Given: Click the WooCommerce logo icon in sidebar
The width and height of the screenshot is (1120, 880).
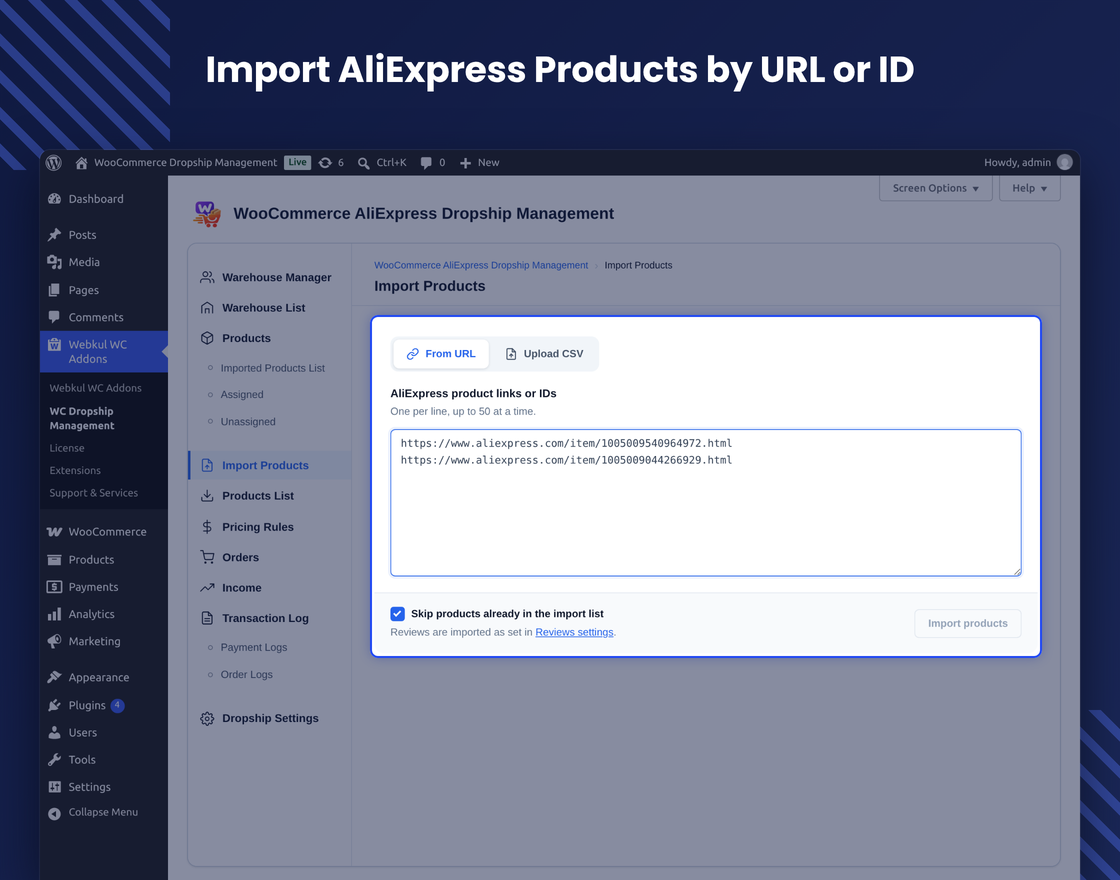Looking at the screenshot, I should (x=54, y=531).
